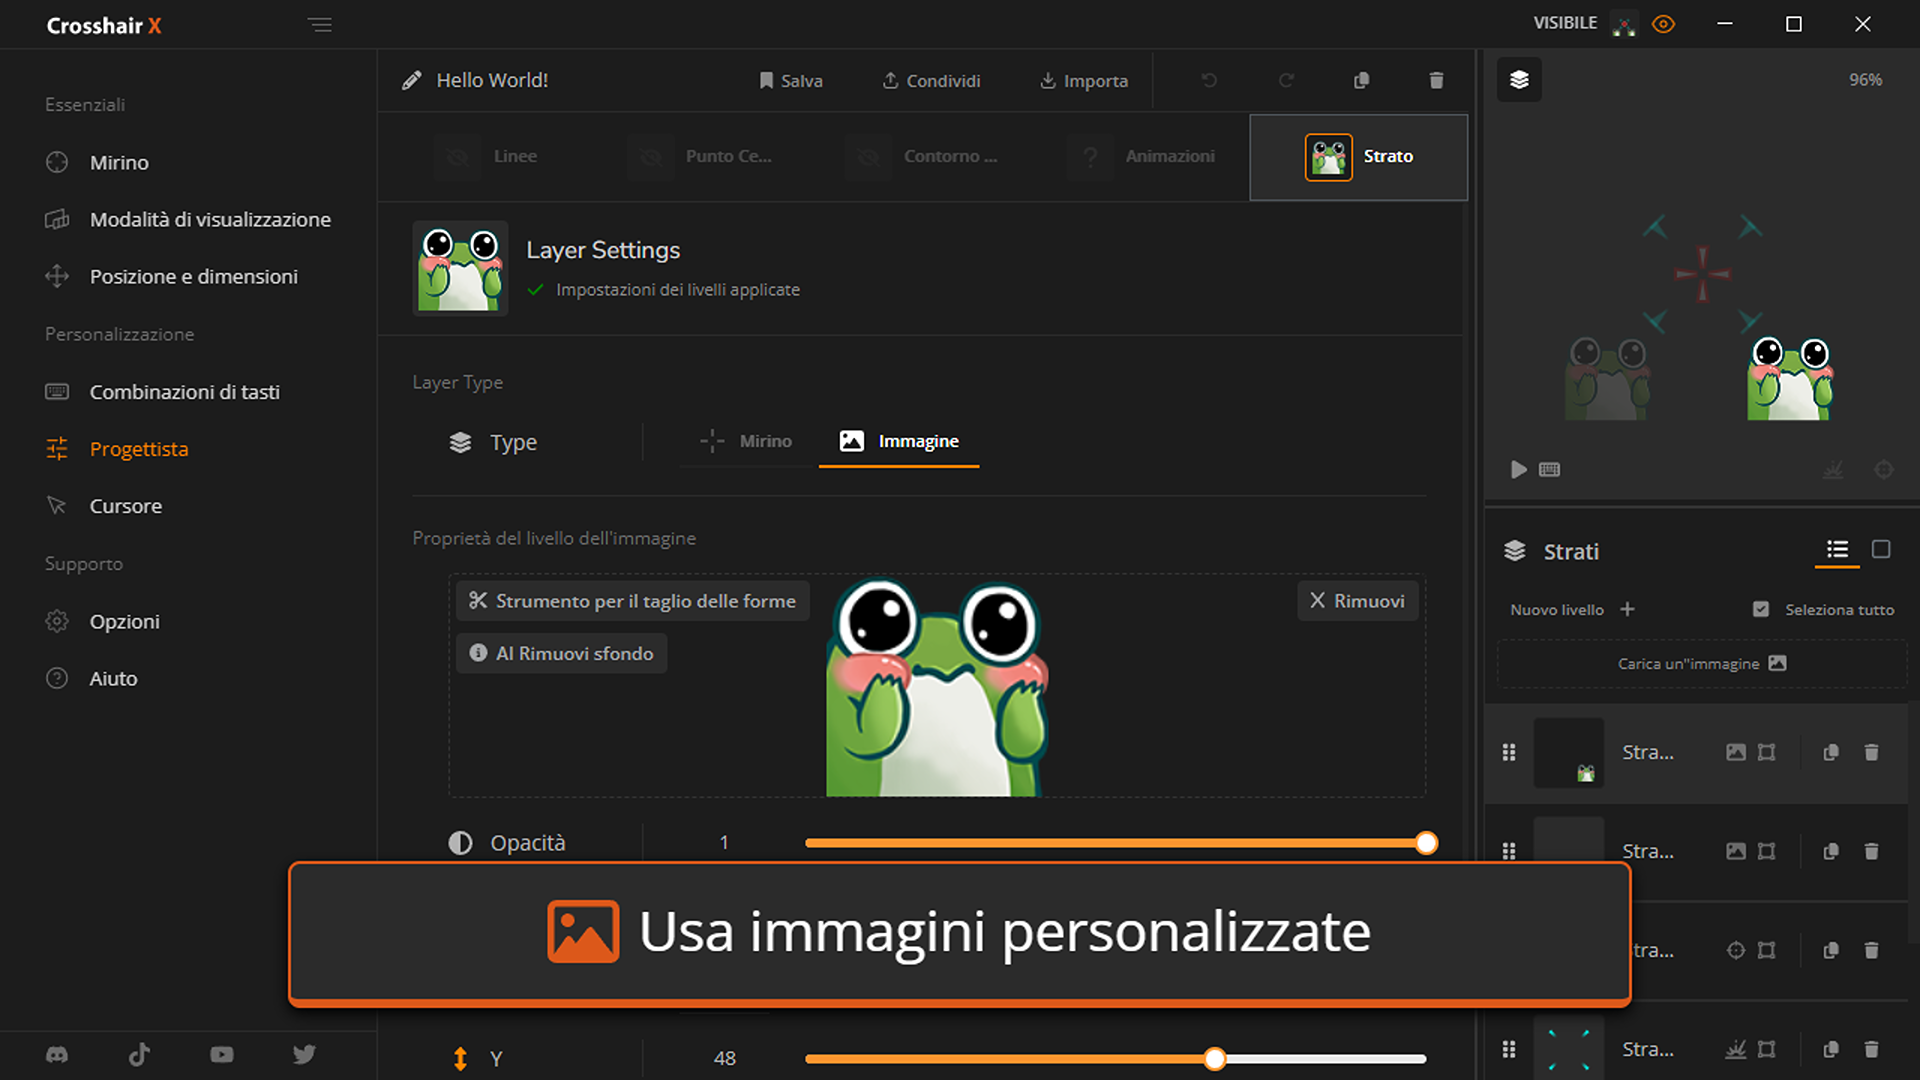Image resolution: width=1920 pixels, height=1080 pixels.
Task: Click the Condividi button
Action: pos(931,80)
